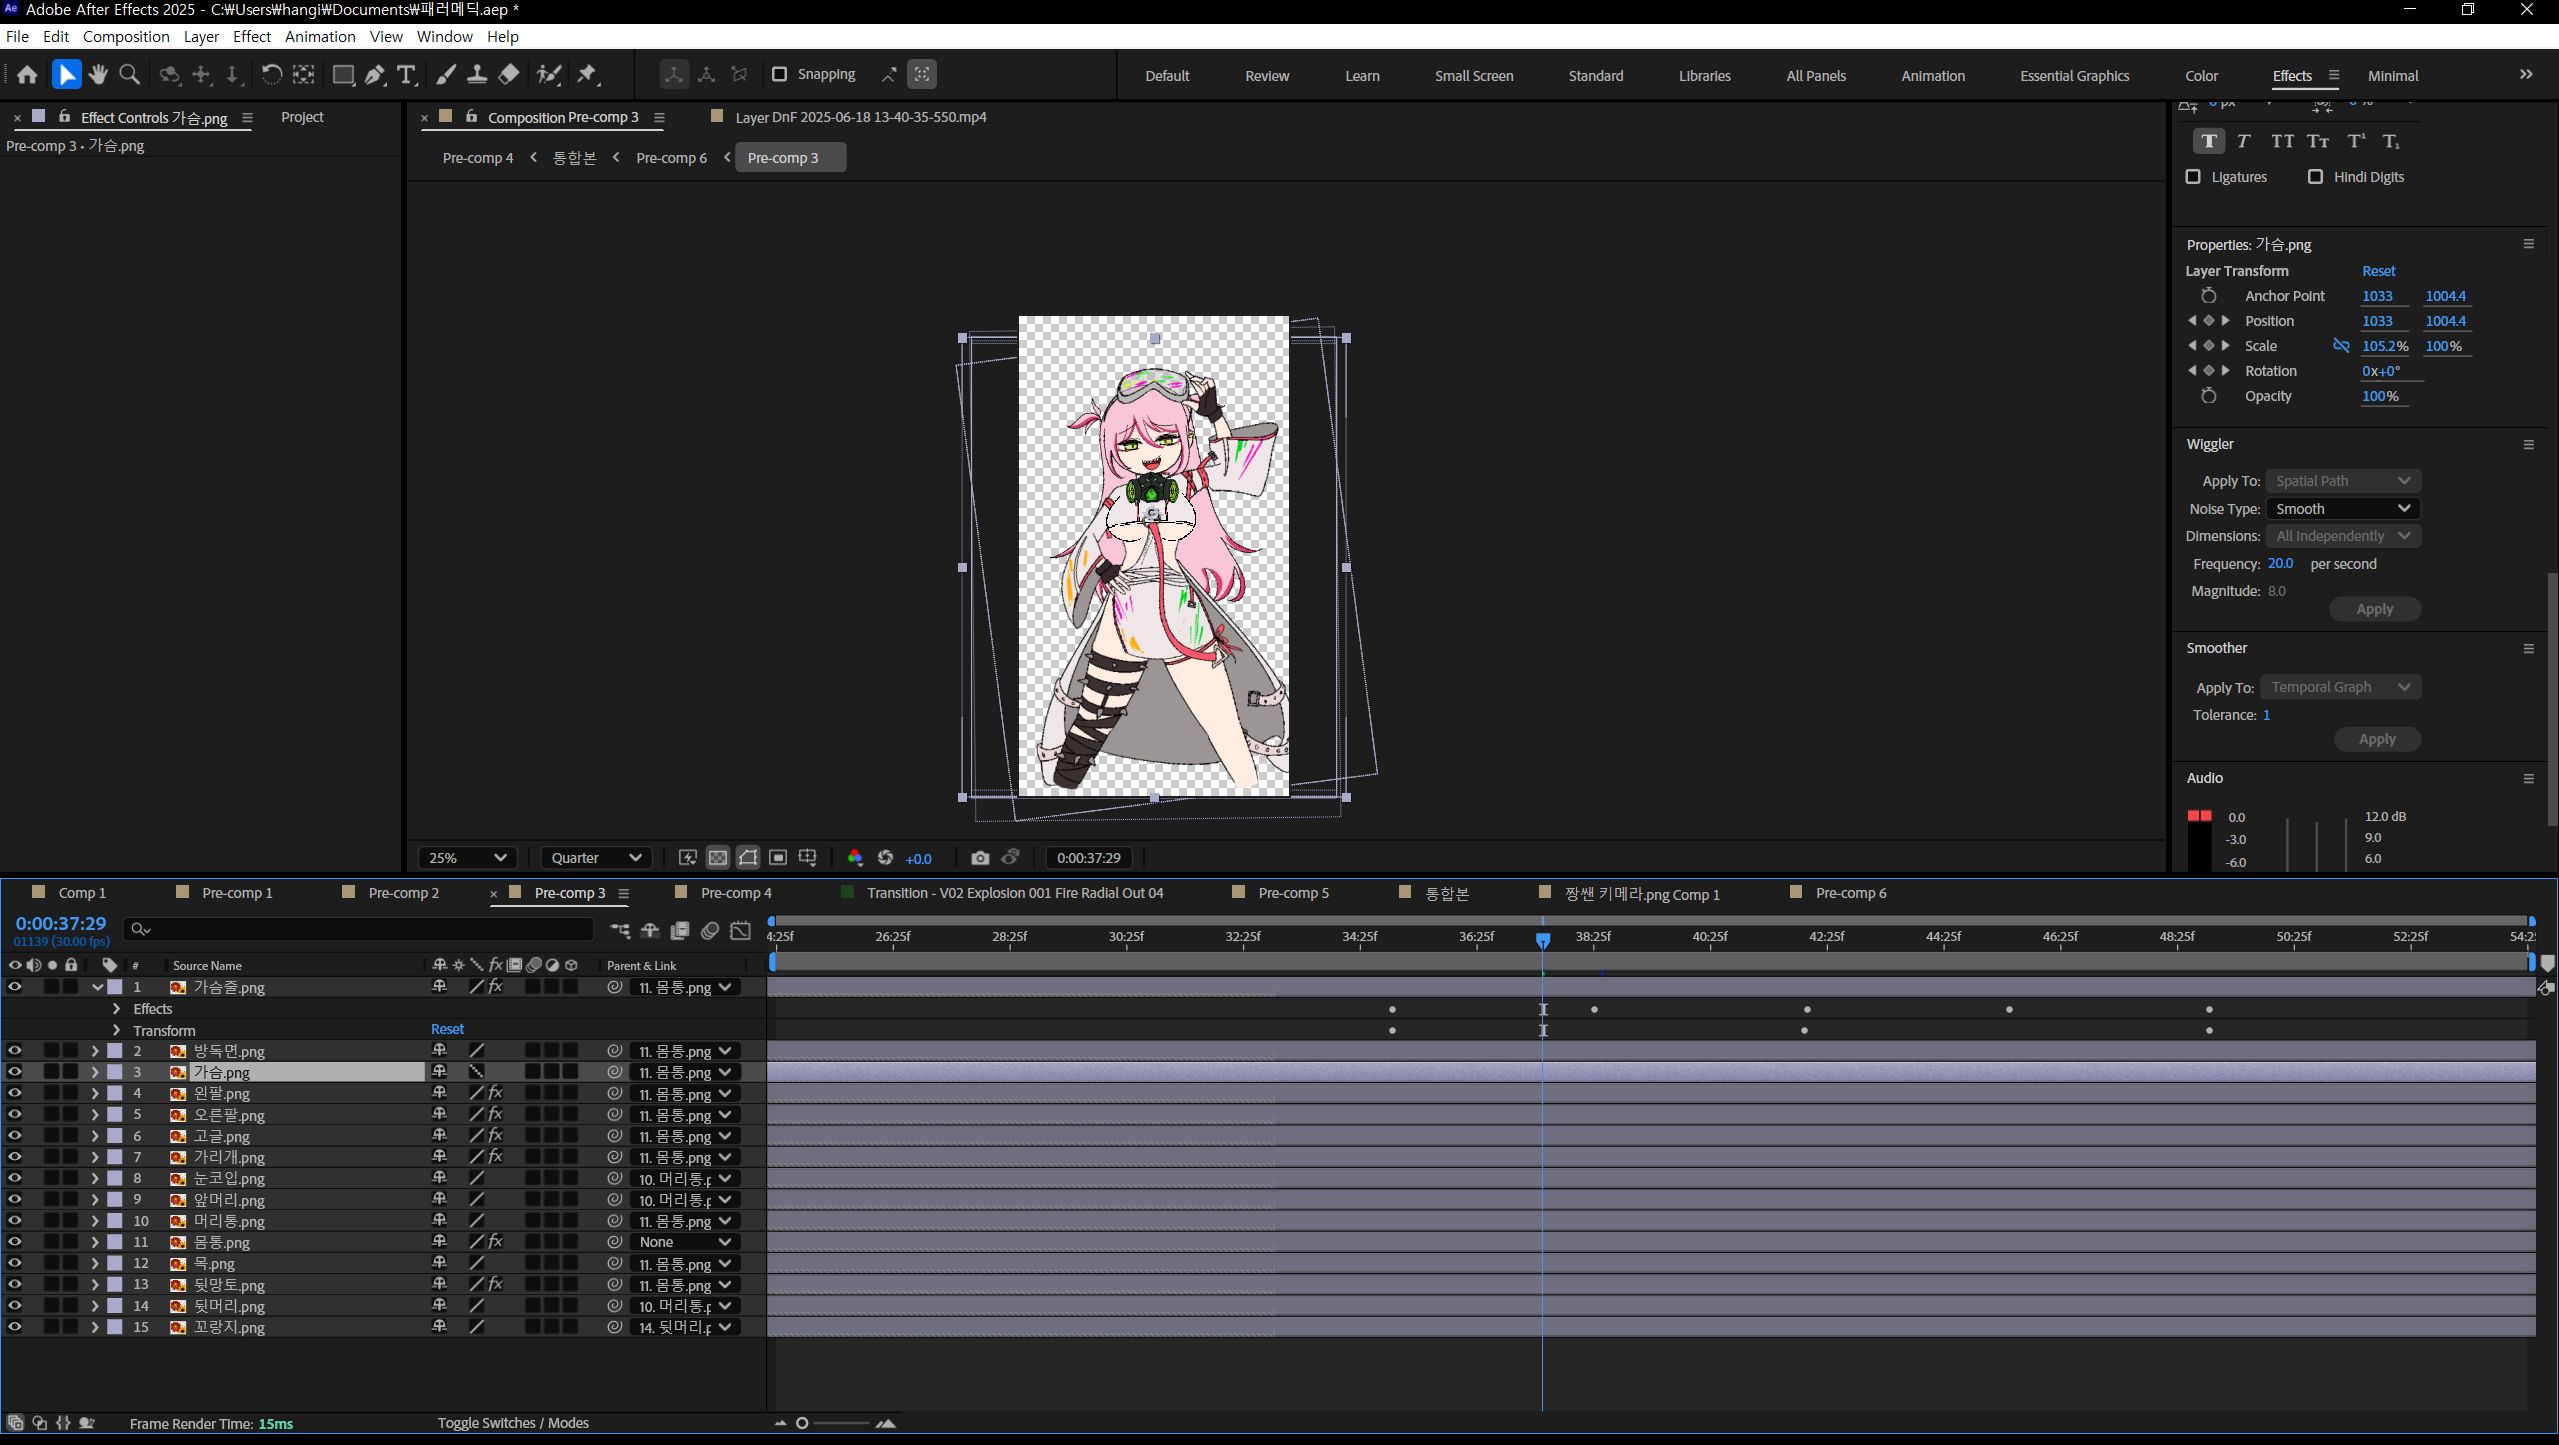This screenshot has width=2559, height=1445.
Task: Select the Rotation tool
Action: 271,75
